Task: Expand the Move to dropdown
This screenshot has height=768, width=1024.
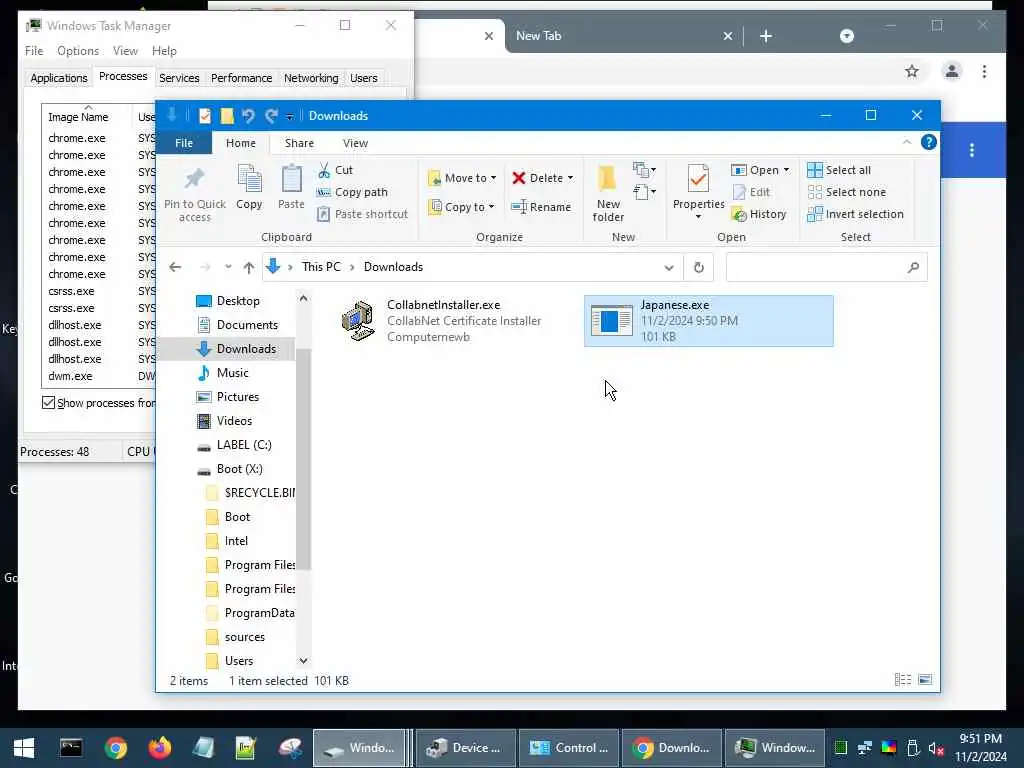Action: tap(494, 178)
